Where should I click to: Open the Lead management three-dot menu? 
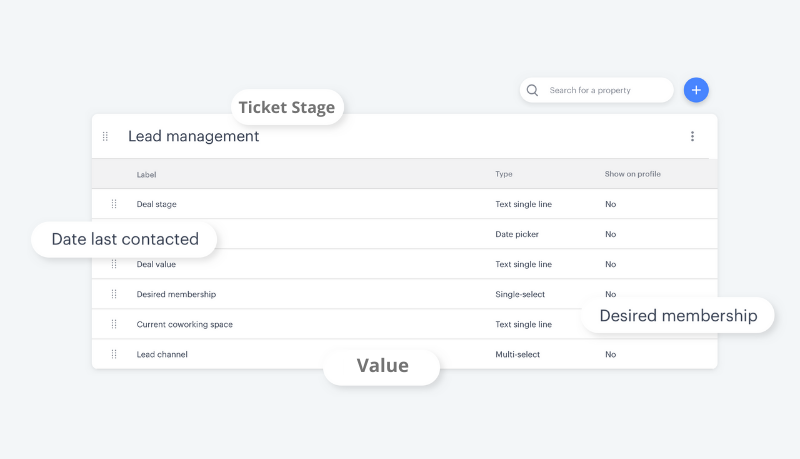pyautogui.click(x=692, y=136)
